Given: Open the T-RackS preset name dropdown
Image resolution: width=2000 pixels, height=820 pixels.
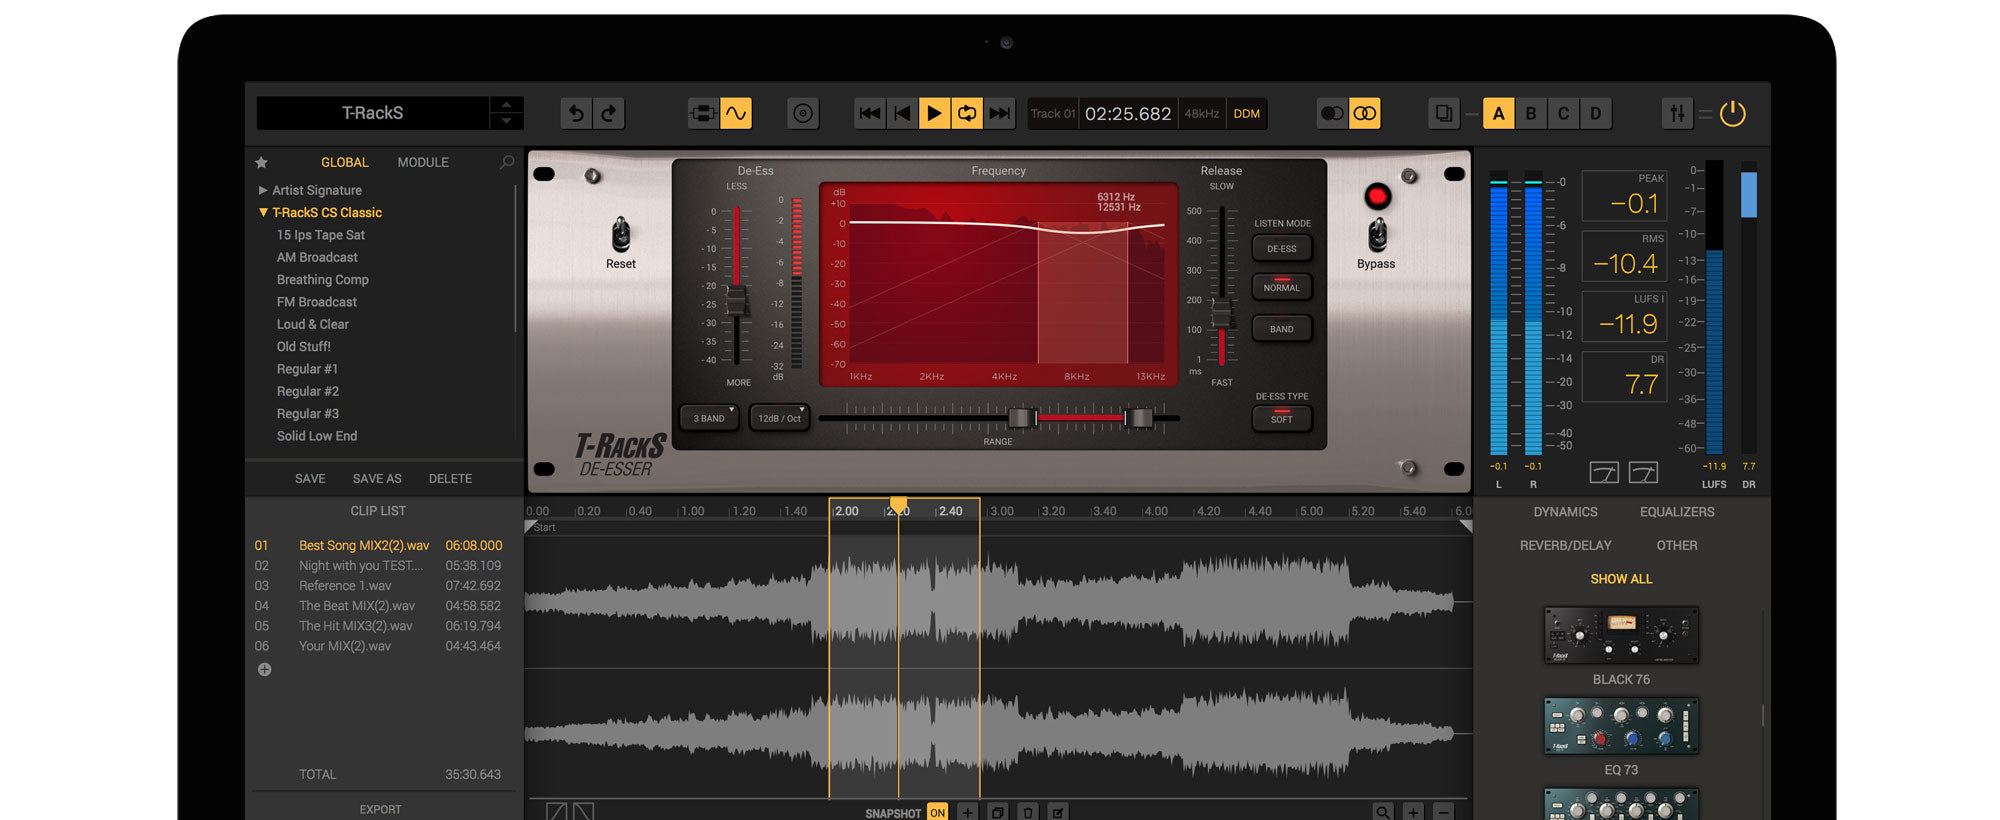Looking at the screenshot, I should click(372, 113).
